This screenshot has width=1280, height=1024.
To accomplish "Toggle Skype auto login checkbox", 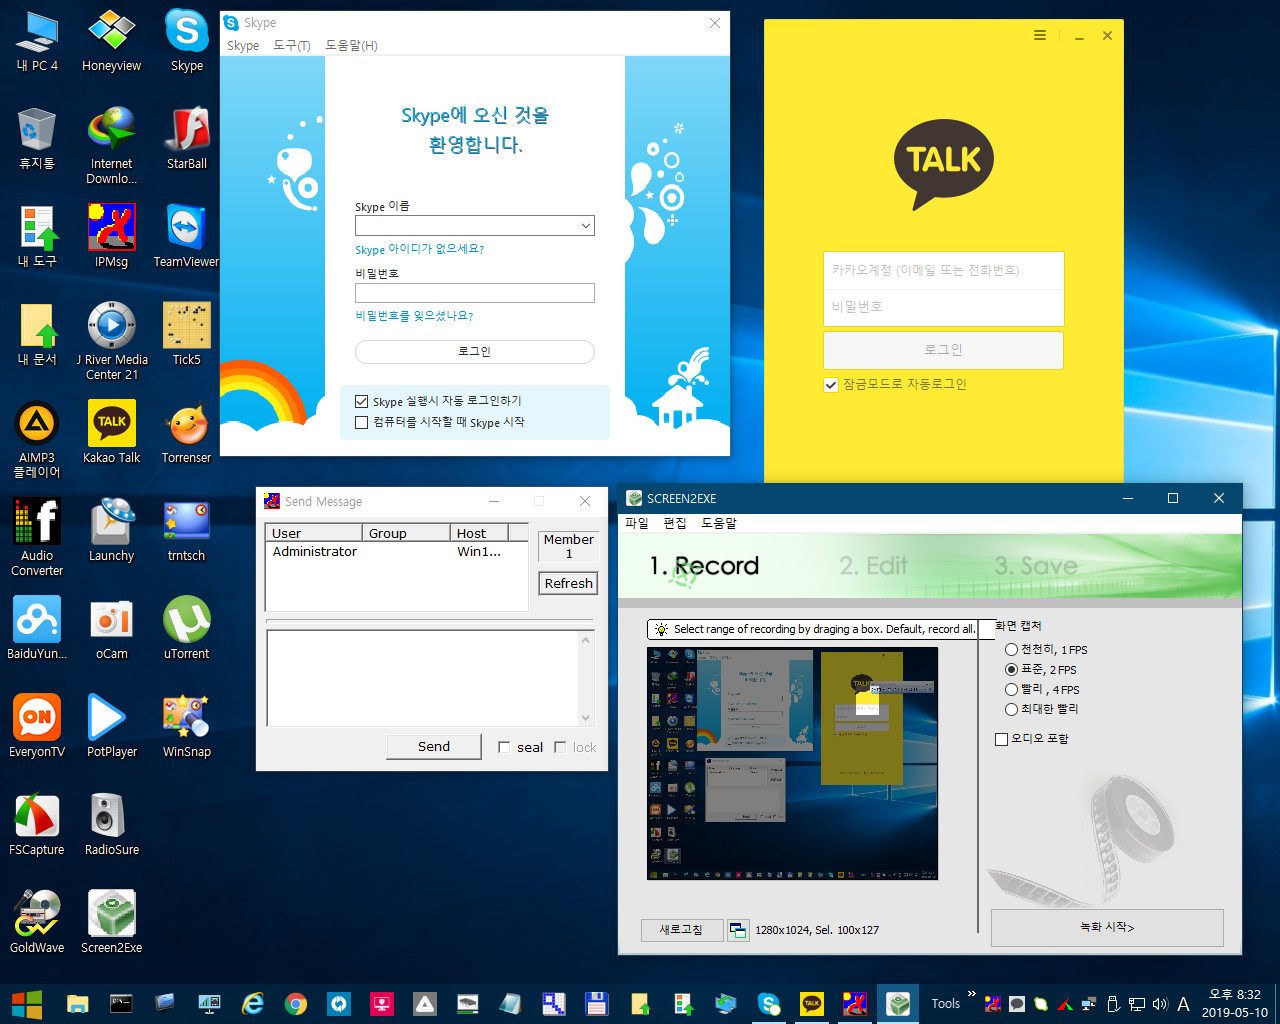I will point(362,401).
